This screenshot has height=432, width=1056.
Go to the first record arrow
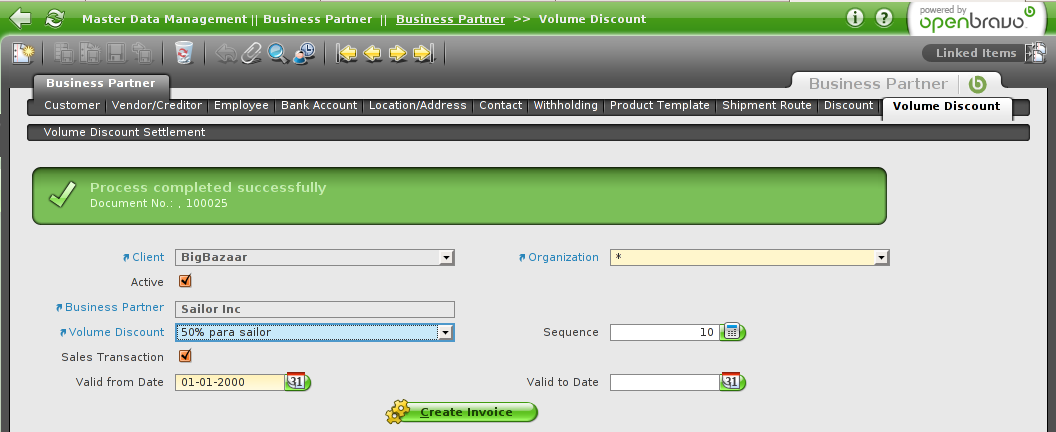point(346,53)
